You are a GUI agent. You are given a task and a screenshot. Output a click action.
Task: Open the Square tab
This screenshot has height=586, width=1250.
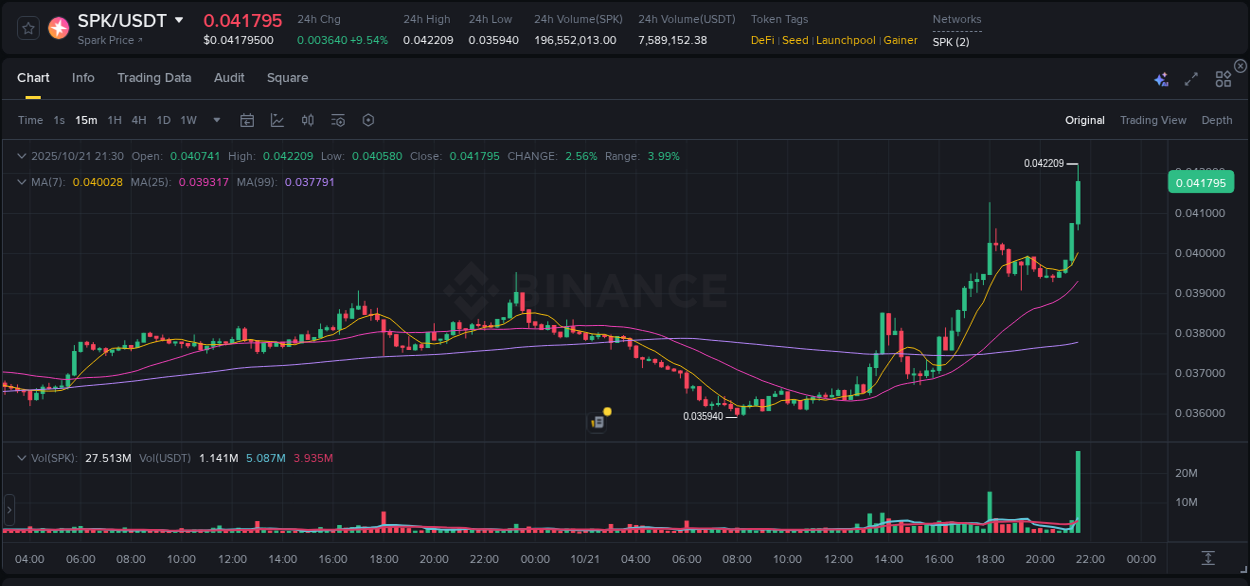point(287,78)
